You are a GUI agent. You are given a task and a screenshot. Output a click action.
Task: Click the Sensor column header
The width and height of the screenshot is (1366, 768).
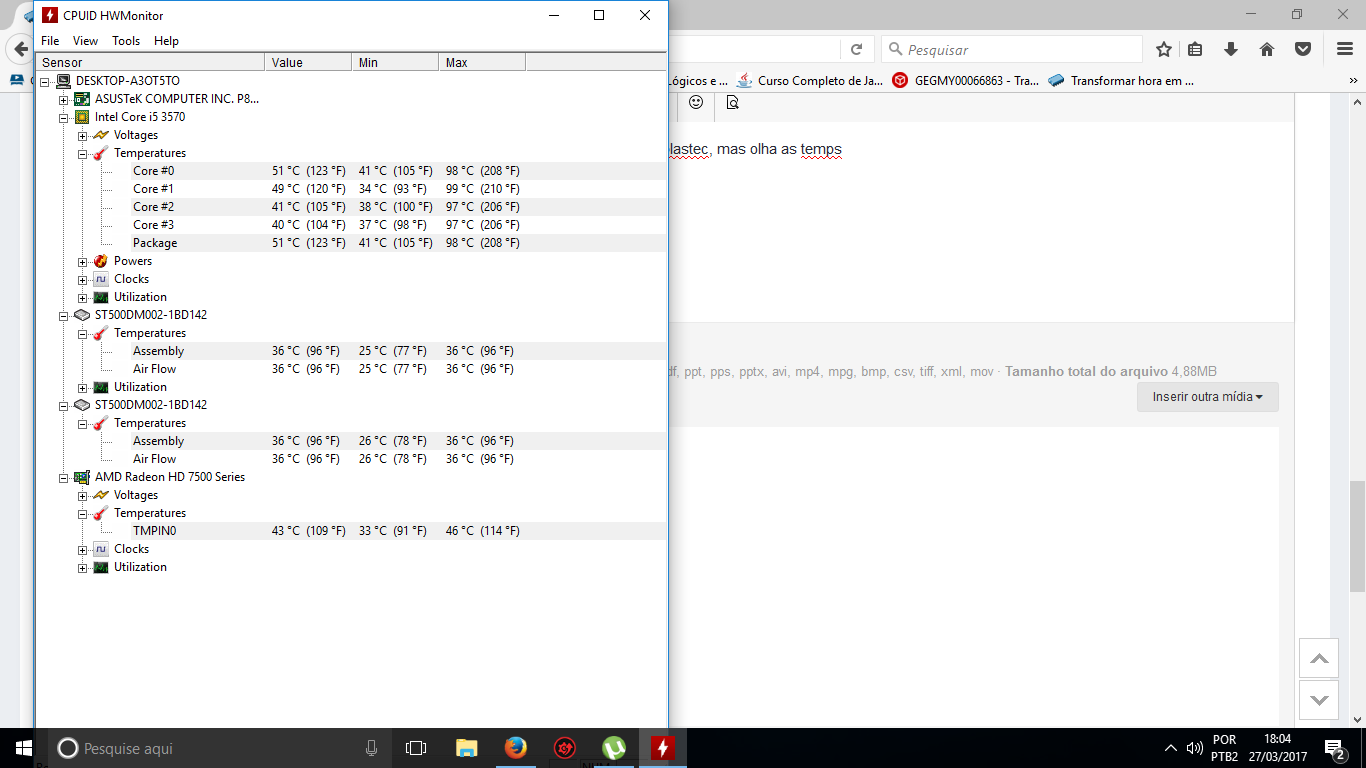150,63
